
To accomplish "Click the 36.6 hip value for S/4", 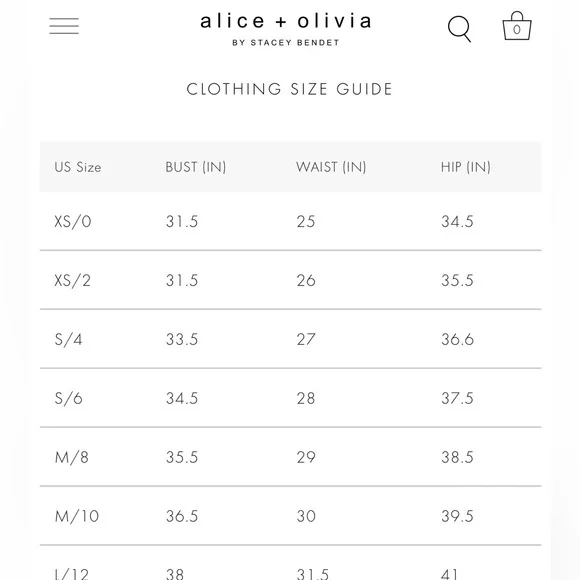I will (458, 340).
